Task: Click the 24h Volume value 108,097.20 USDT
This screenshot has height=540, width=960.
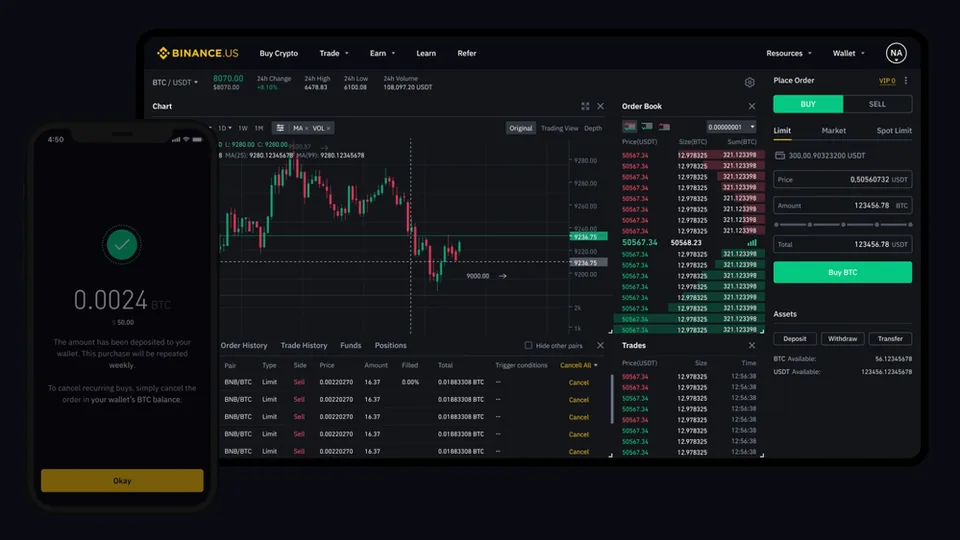Action: (408, 88)
